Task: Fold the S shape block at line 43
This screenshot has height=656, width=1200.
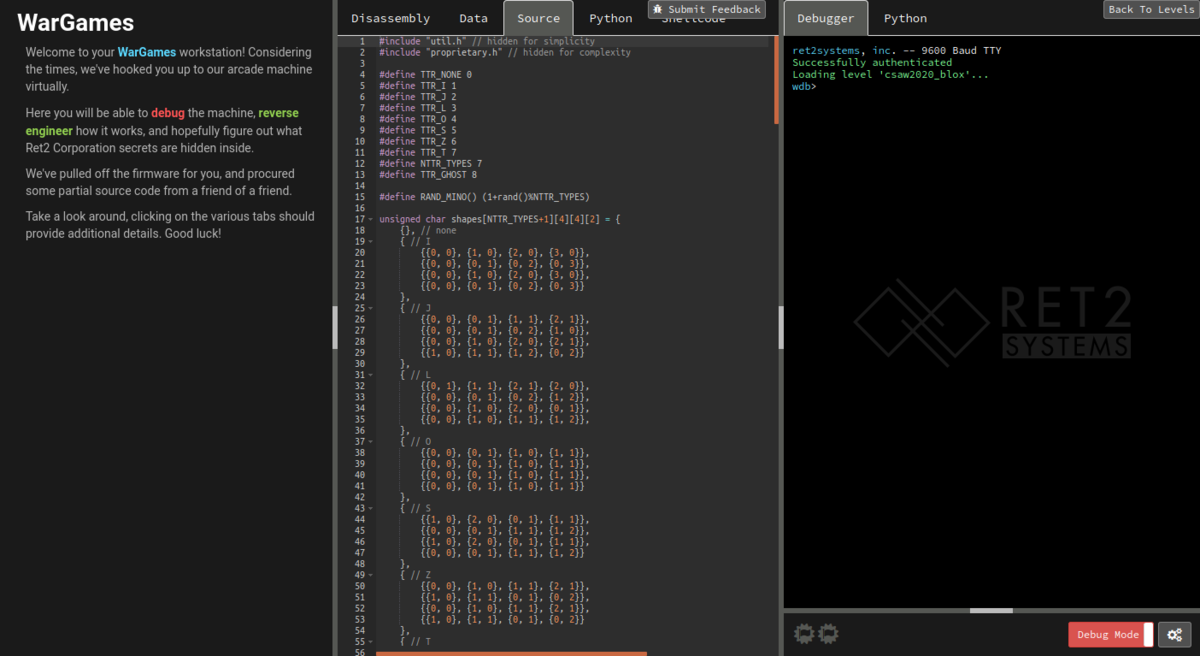Action: click(371, 507)
